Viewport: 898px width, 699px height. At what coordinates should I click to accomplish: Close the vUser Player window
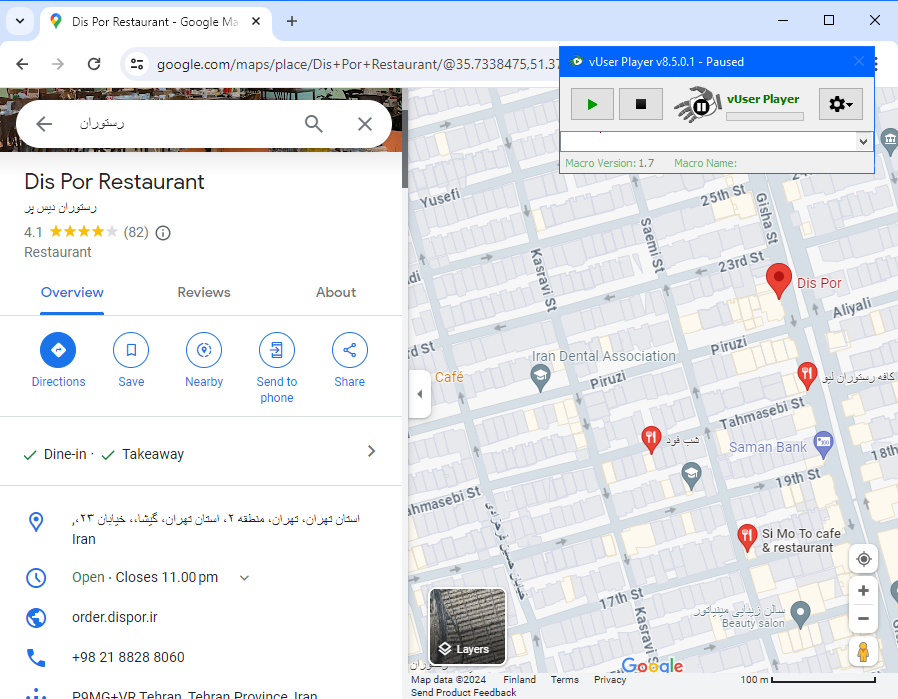click(858, 61)
